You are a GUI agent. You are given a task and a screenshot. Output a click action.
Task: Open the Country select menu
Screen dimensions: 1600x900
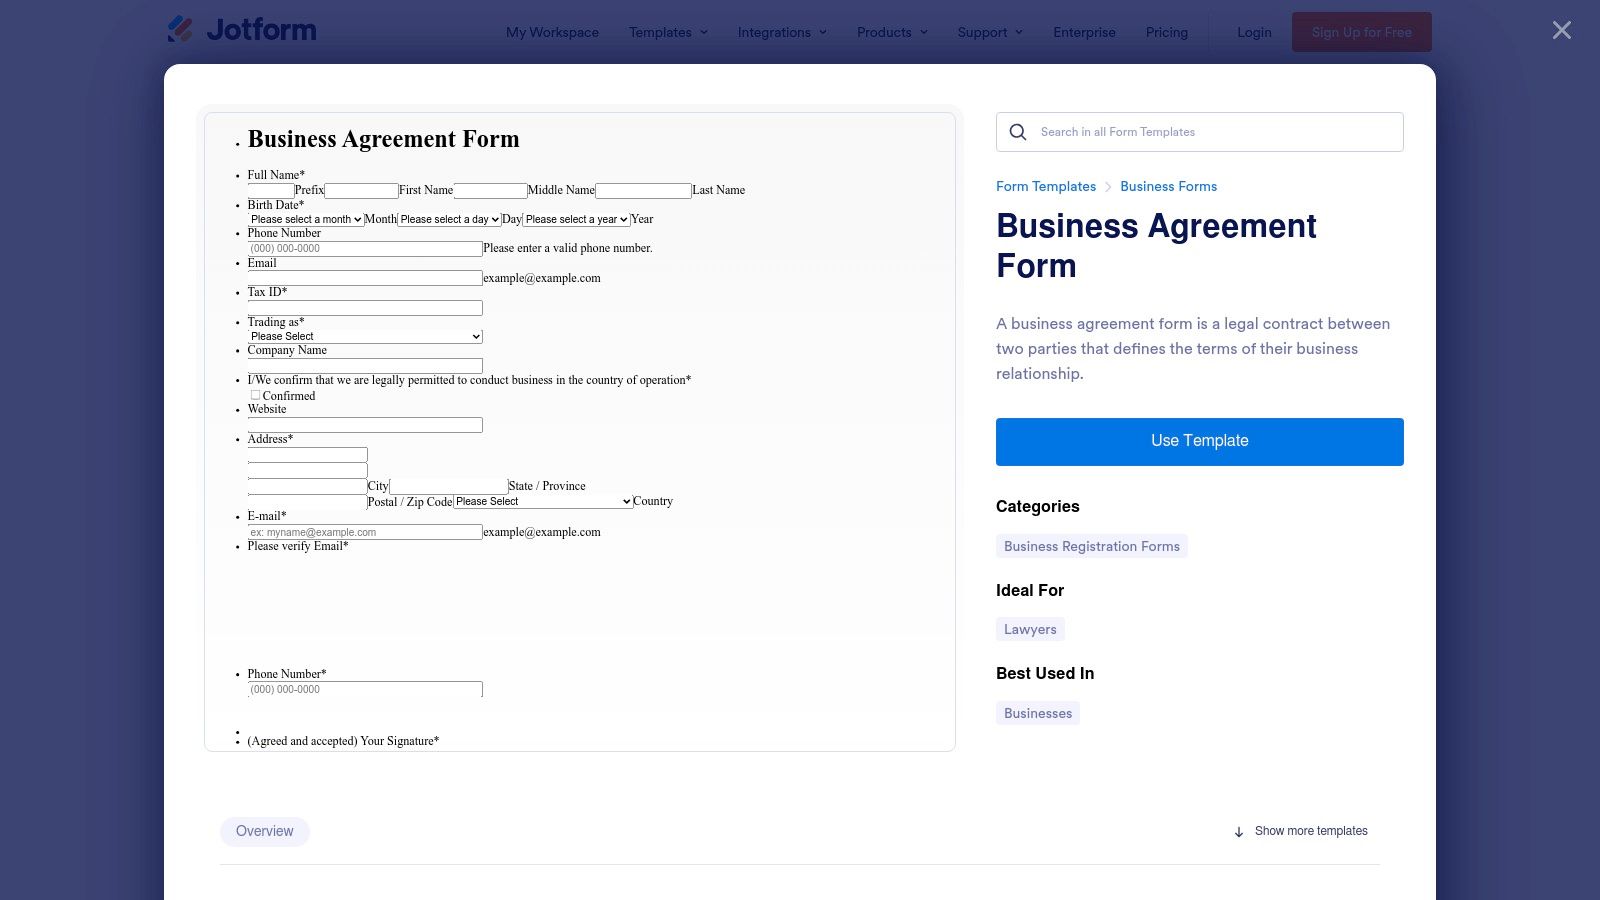[x=541, y=501]
